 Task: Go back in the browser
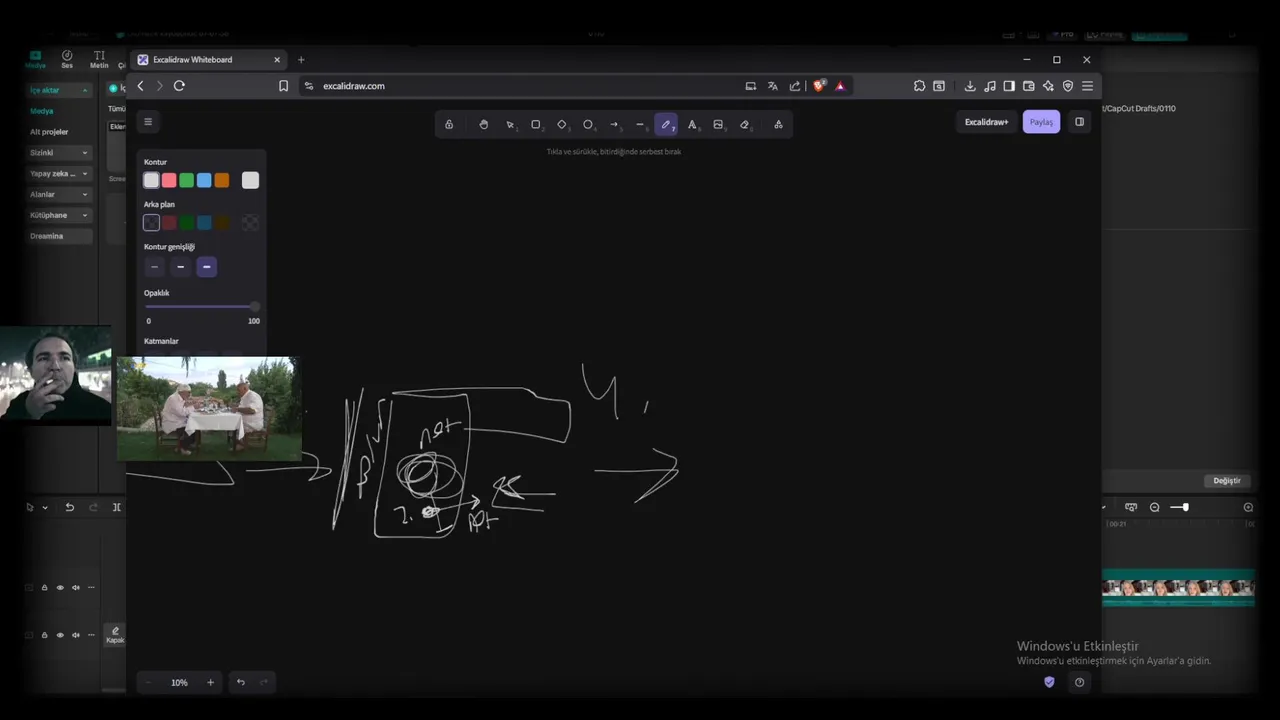pyautogui.click(x=140, y=86)
